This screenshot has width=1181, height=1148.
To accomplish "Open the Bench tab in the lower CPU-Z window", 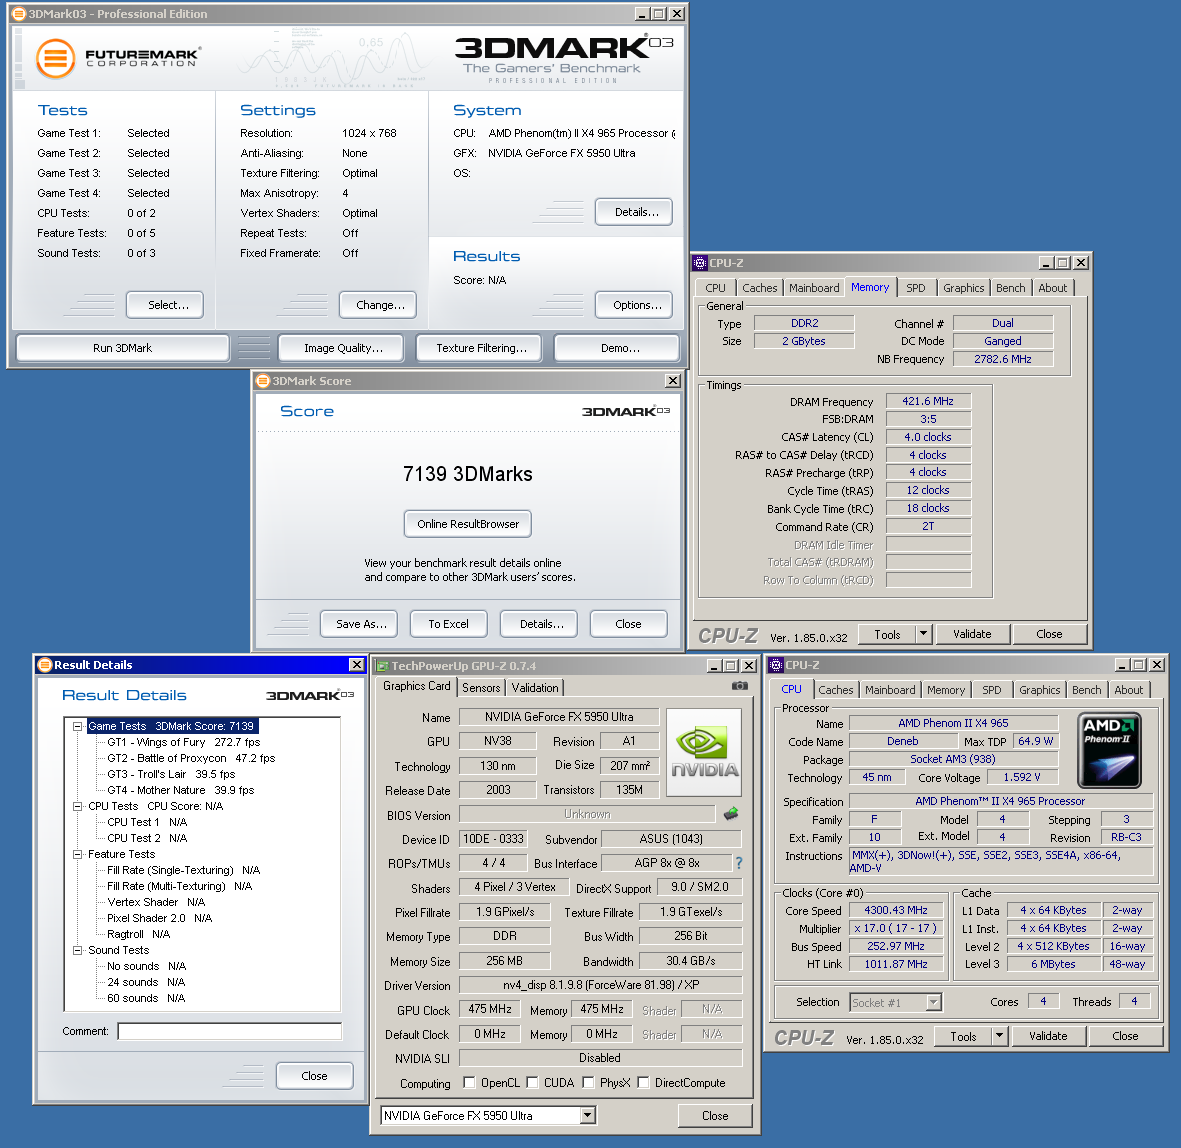I will click(x=1086, y=690).
